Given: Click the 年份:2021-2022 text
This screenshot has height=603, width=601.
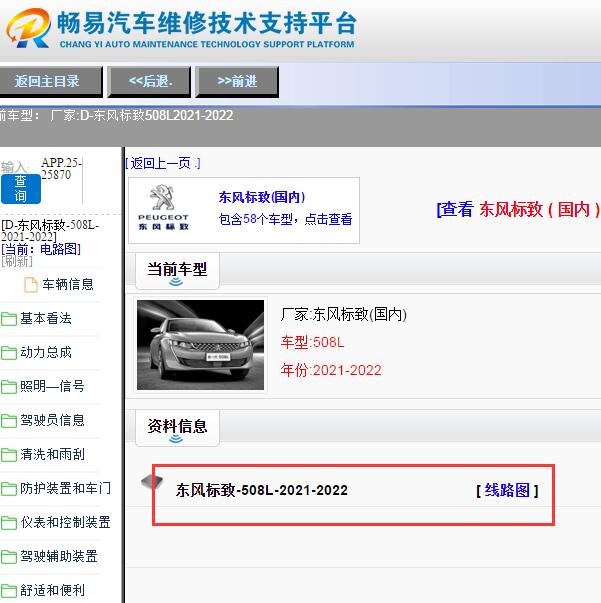Looking at the screenshot, I should click(331, 370).
